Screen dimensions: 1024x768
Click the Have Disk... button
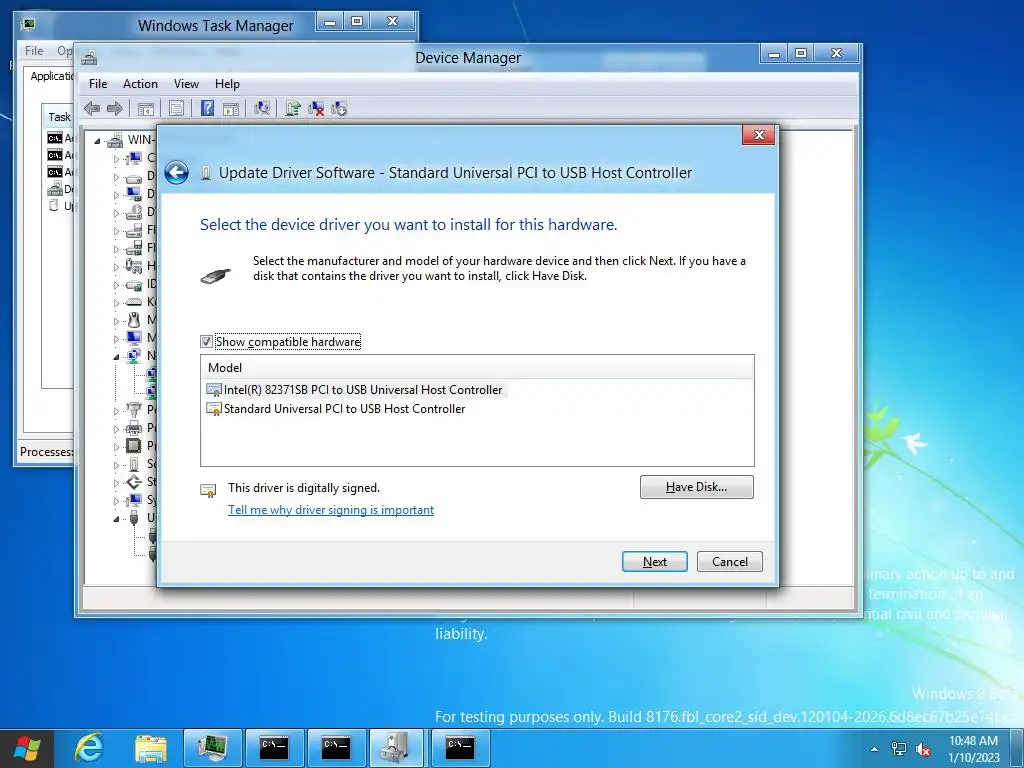(696, 487)
